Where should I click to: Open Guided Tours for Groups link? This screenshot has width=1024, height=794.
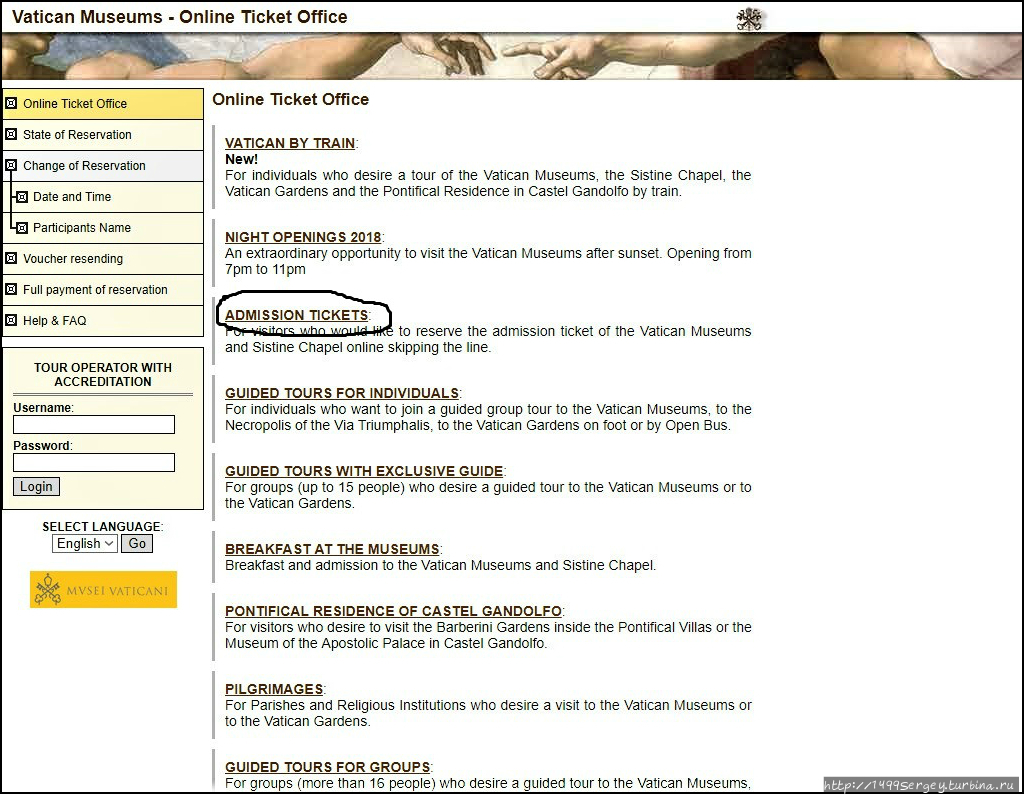[x=328, y=767]
